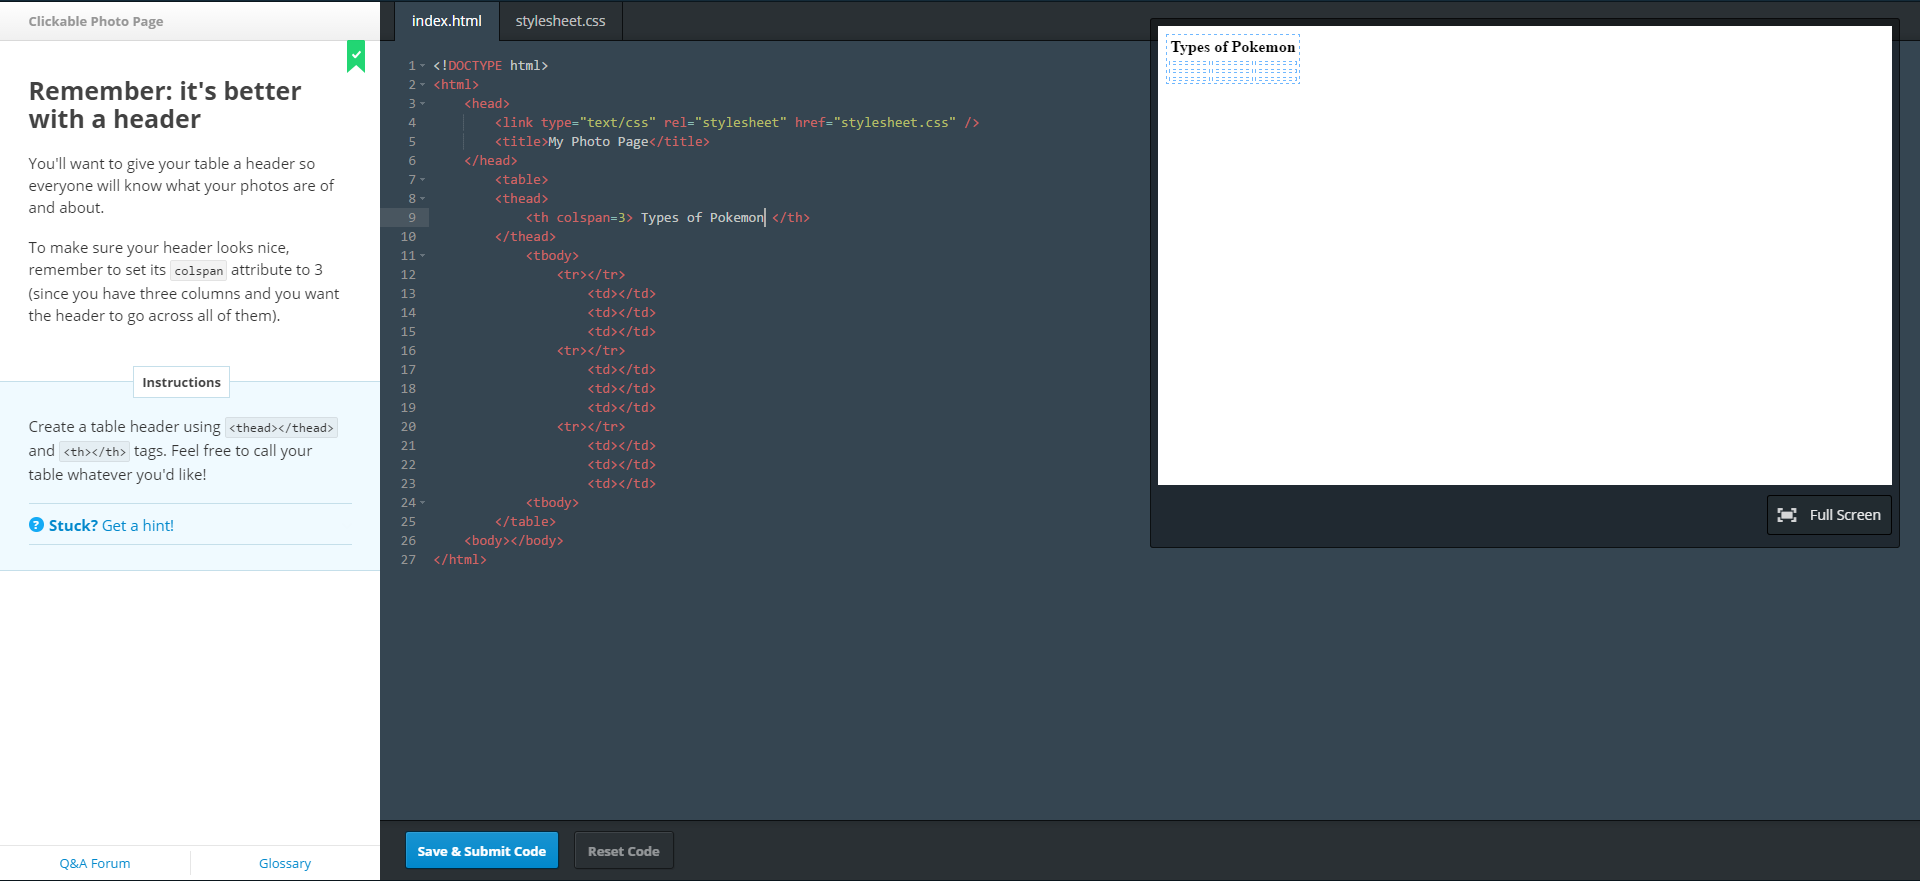1920x881 pixels.
Task: Fold the thead block at line 8
Action: click(x=423, y=199)
